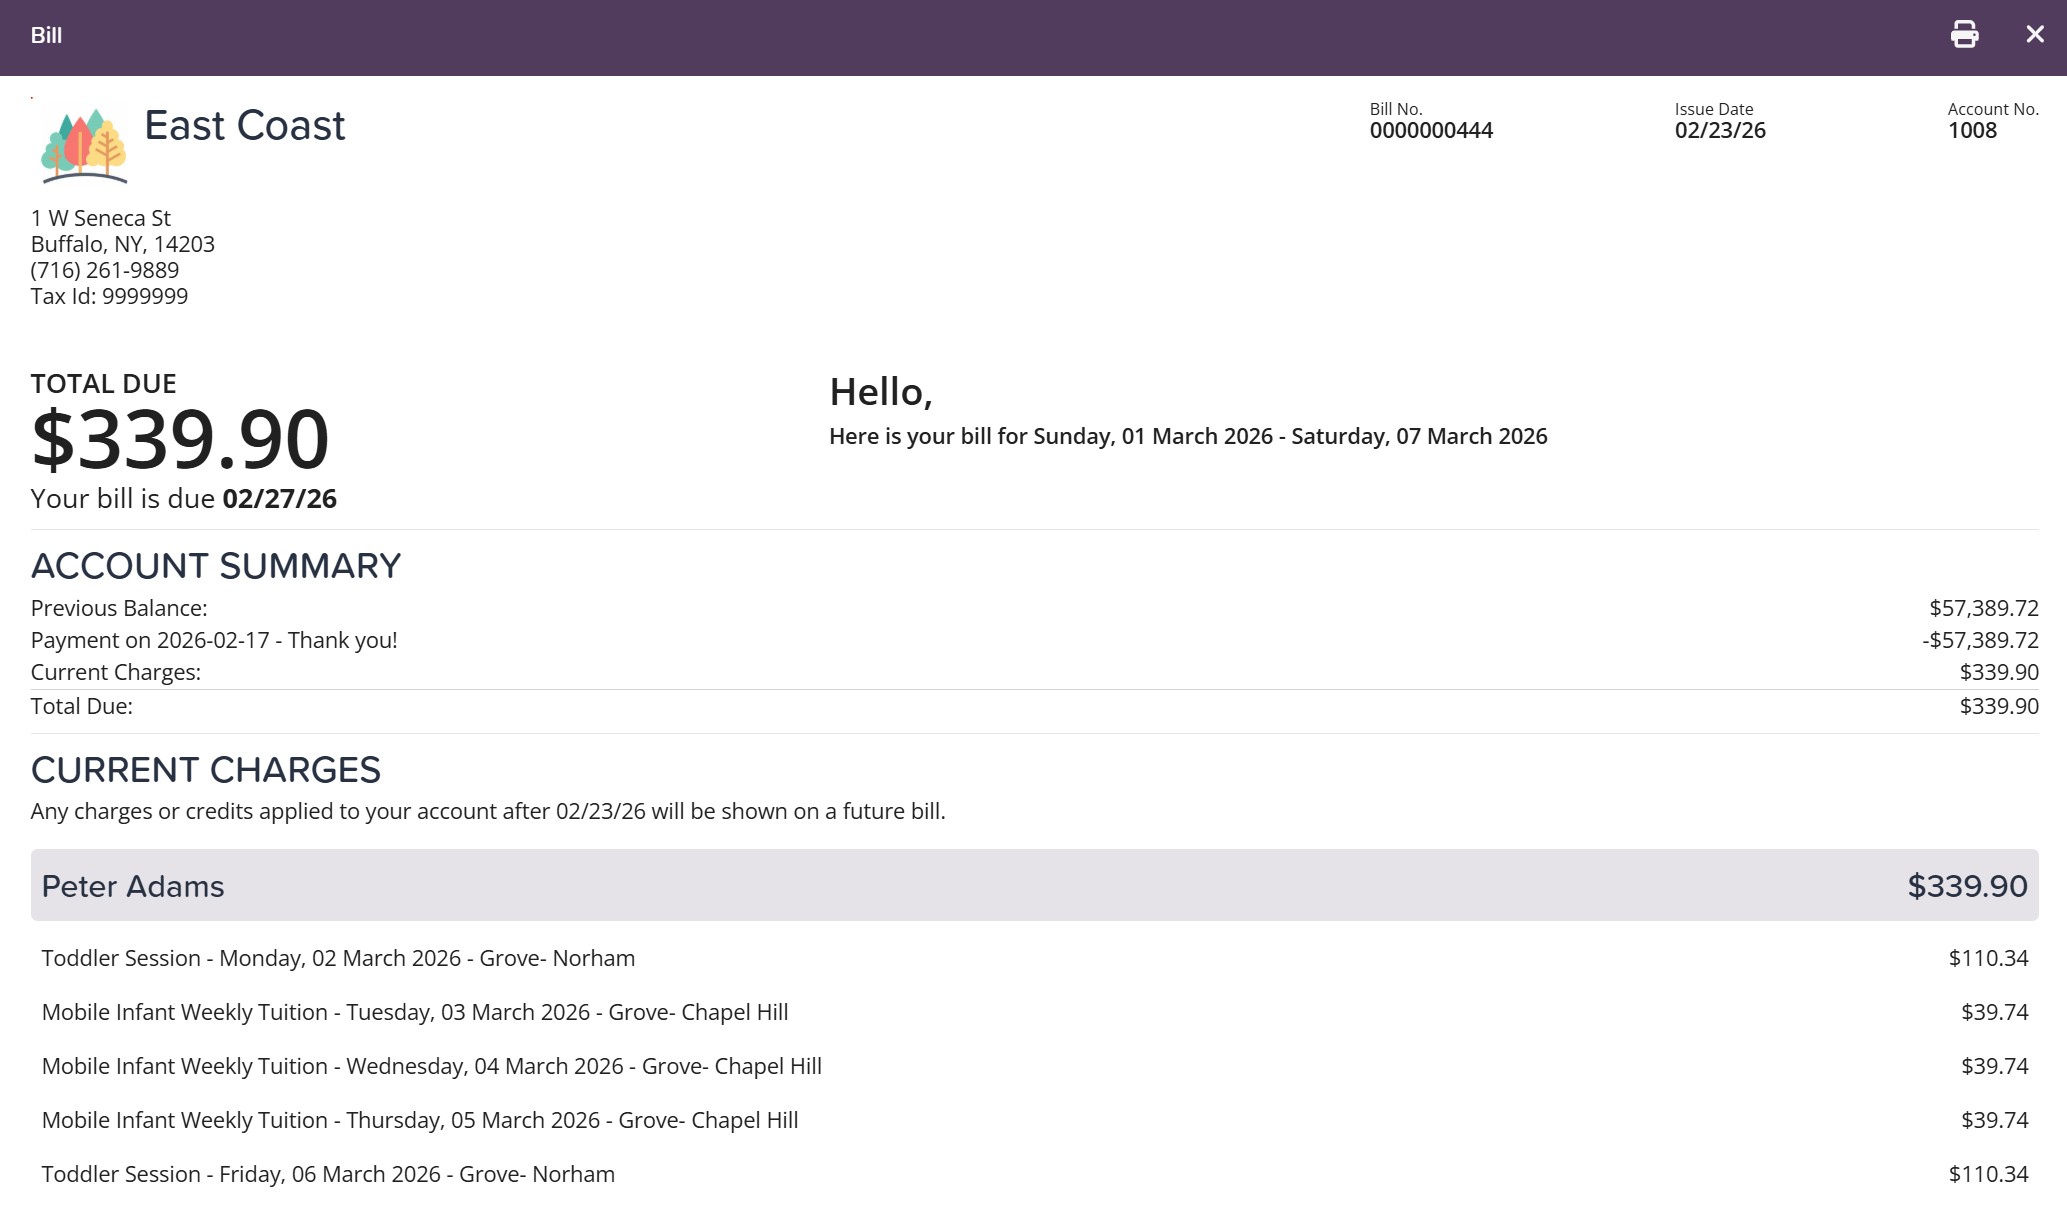The image size is (2067, 1224).
Task: Click Toddler Session Friday 06 March charge
Action: [x=328, y=1174]
